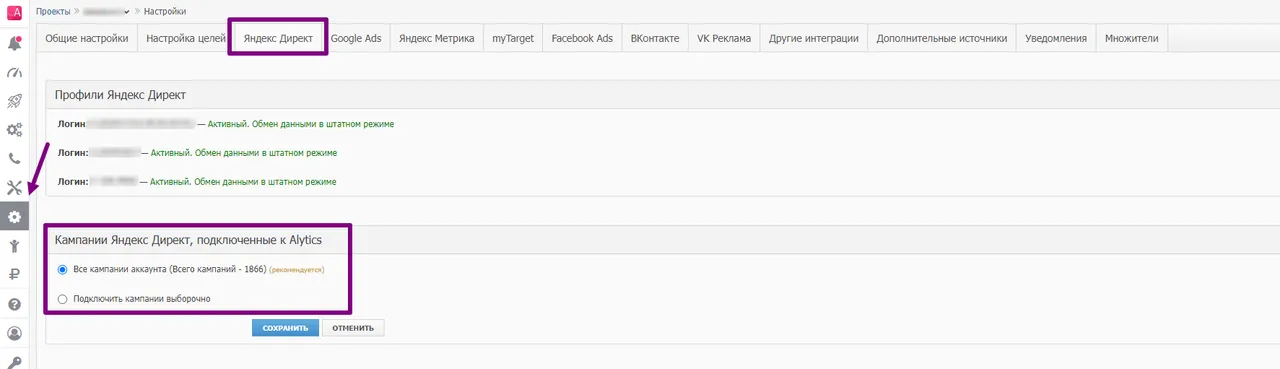
Task: Click 'Профили Яндекс Директ' section heading
Action: pyautogui.click(x=121, y=94)
